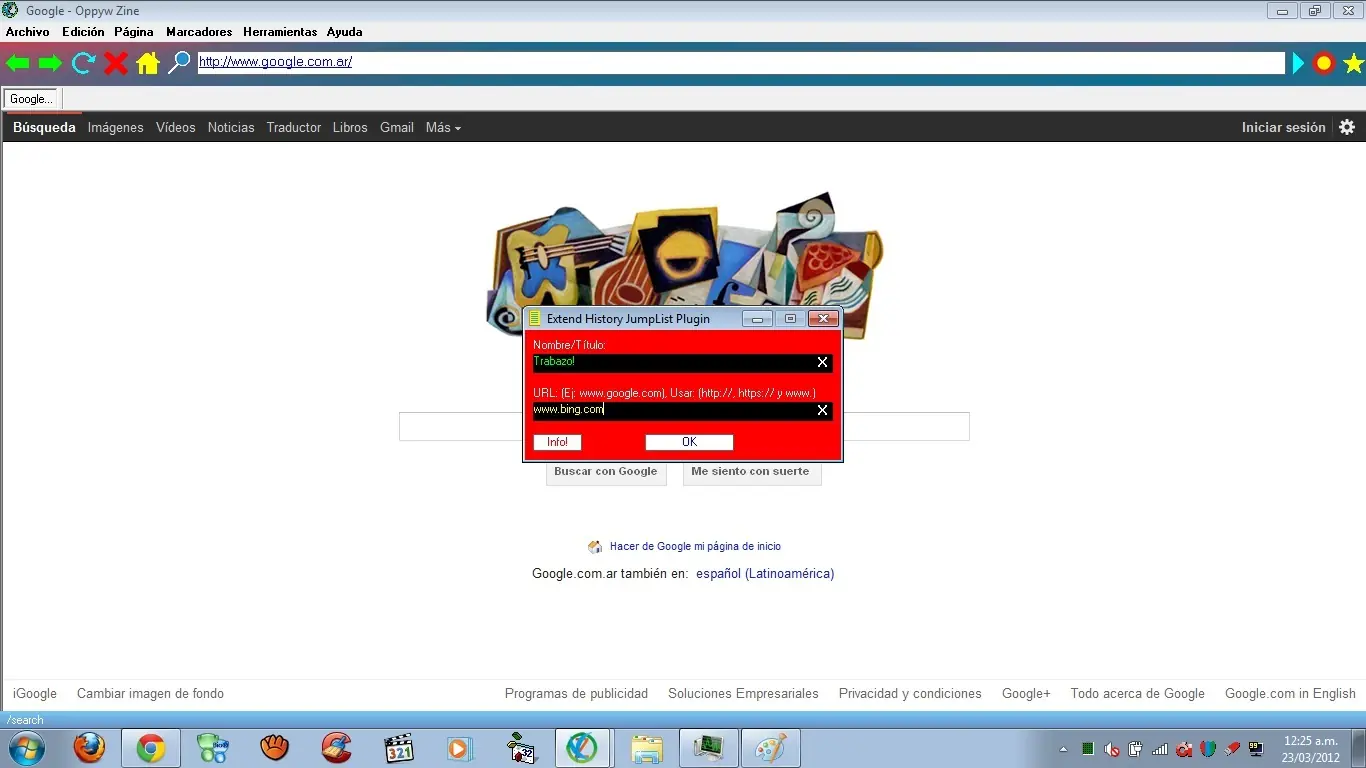Open Soluciones Empresariales link
This screenshot has height=768, width=1366.
click(x=743, y=694)
